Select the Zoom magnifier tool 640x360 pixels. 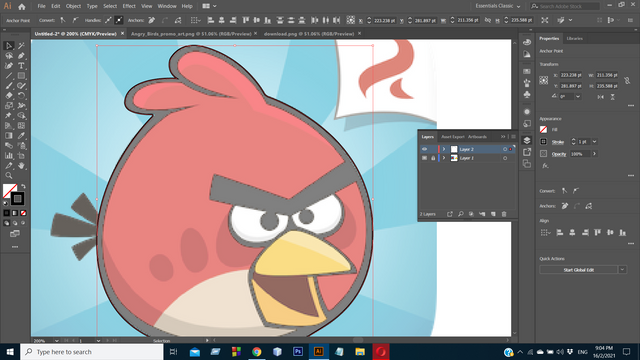[9, 176]
